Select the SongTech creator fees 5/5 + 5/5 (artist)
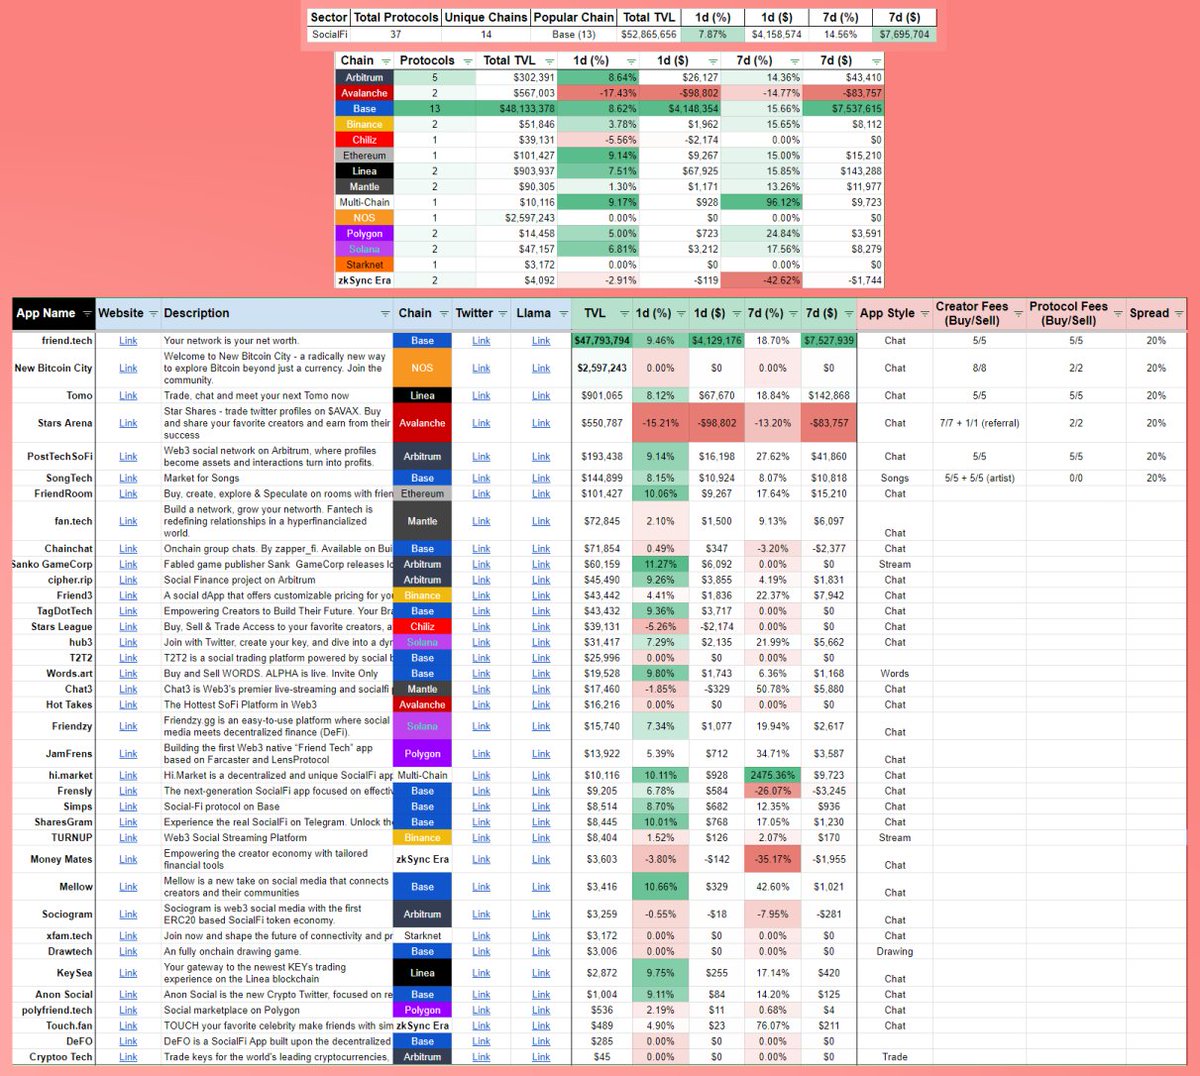Image resolution: width=1200 pixels, height=1076 pixels. click(979, 478)
